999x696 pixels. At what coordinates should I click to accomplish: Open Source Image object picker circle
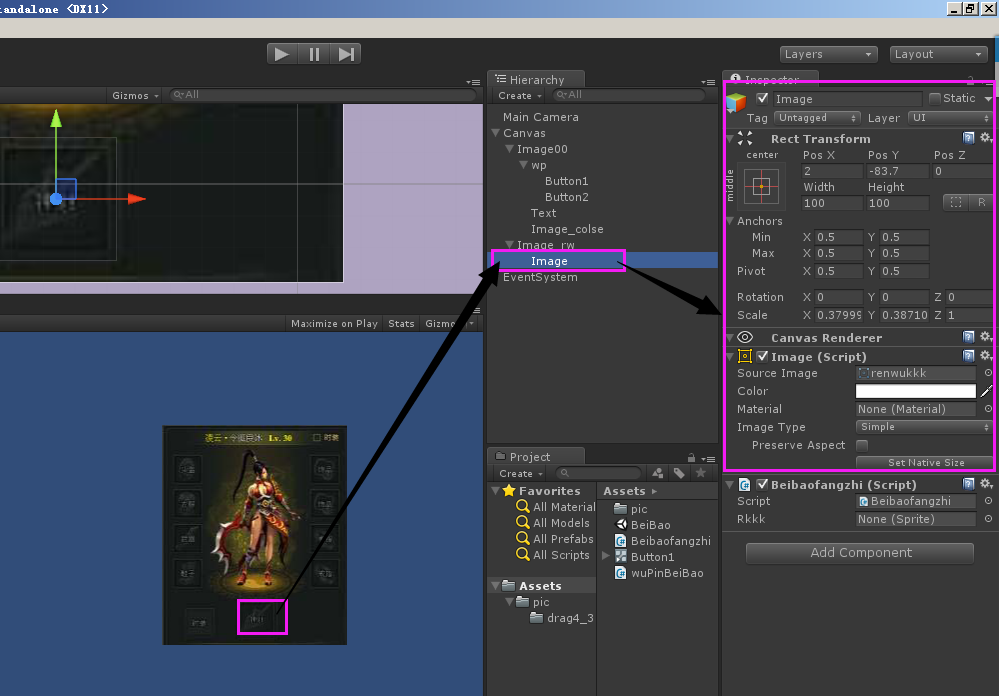coord(988,373)
